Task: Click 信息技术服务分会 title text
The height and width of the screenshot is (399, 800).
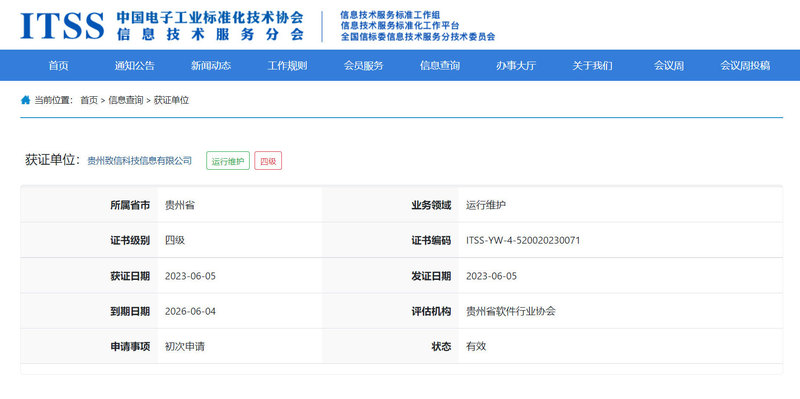Action: tap(210, 34)
